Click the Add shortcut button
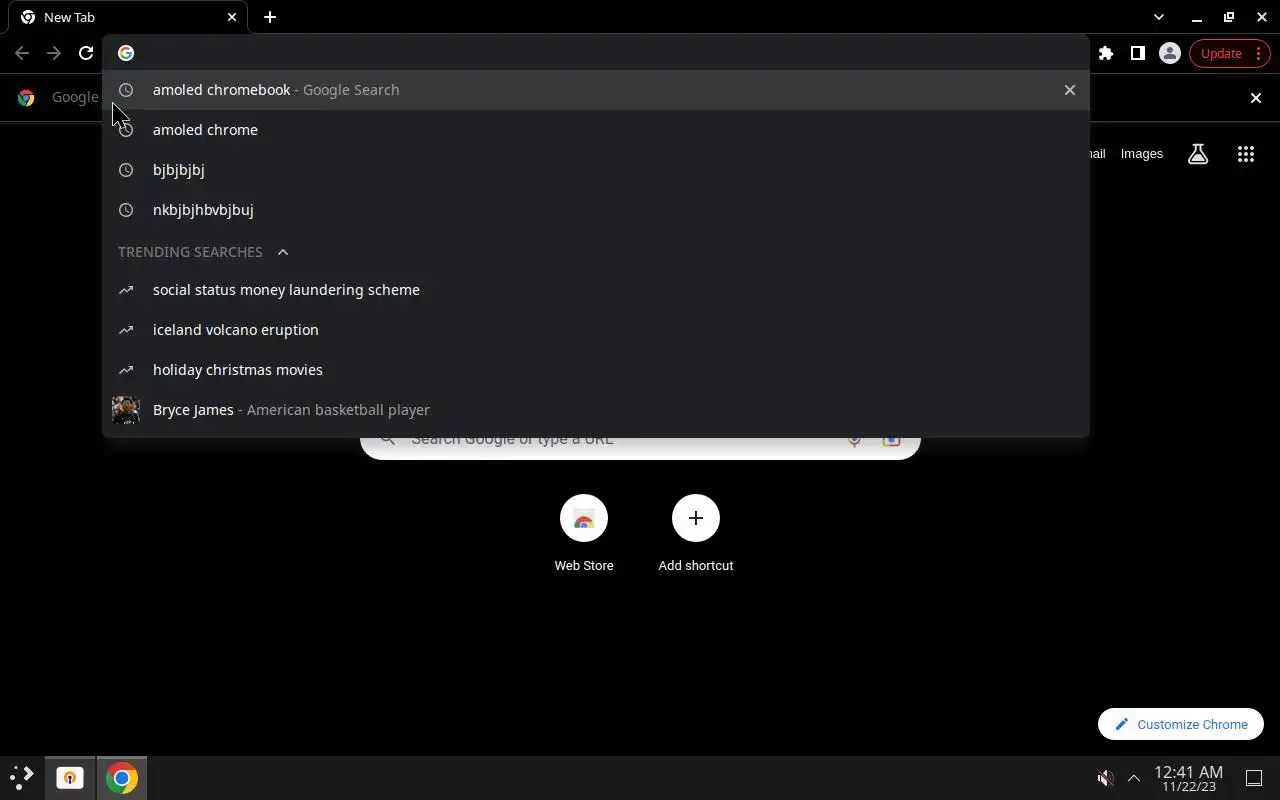 click(x=696, y=534)
